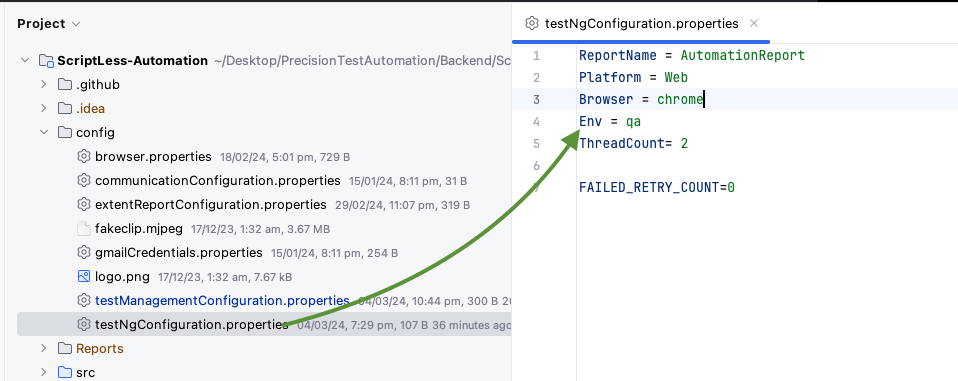Viewport: 958px width, 381px height.
Task: Select testNgConfiguration.properties in the project tree
Action: pyautogui.click(x=264, y=324)
